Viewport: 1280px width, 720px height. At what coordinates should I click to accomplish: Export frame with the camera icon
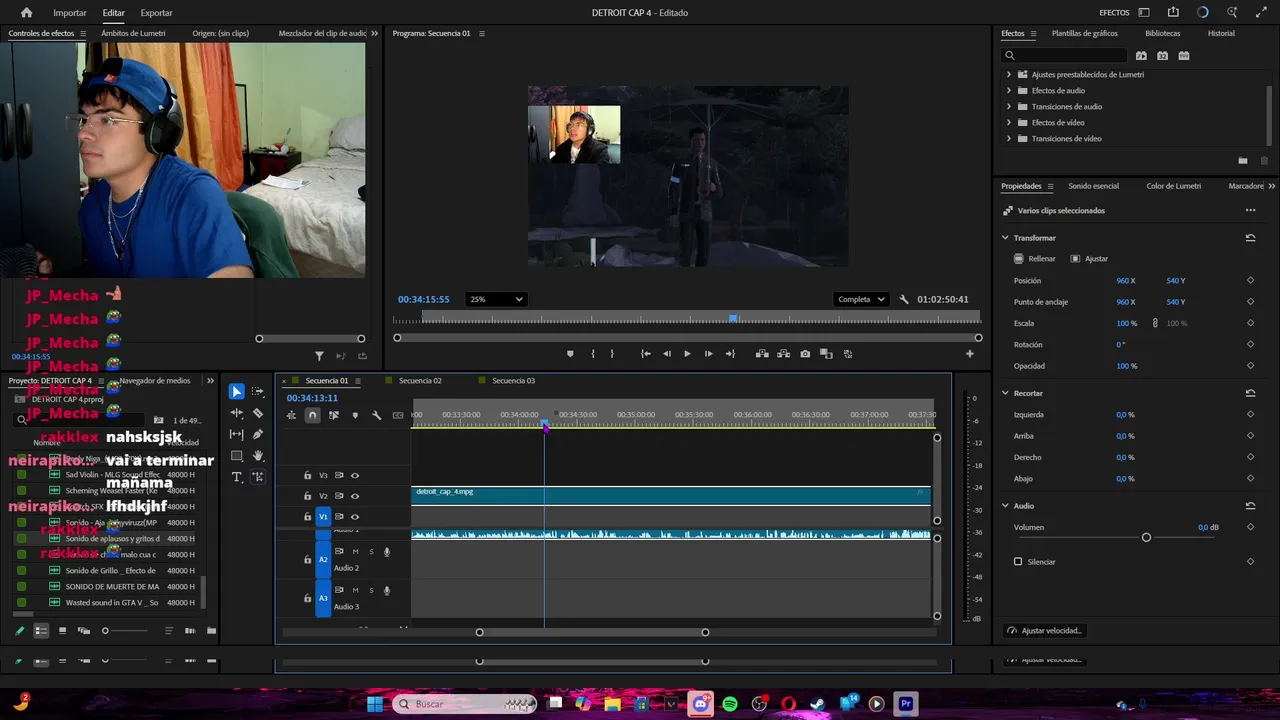click(805, 354)
